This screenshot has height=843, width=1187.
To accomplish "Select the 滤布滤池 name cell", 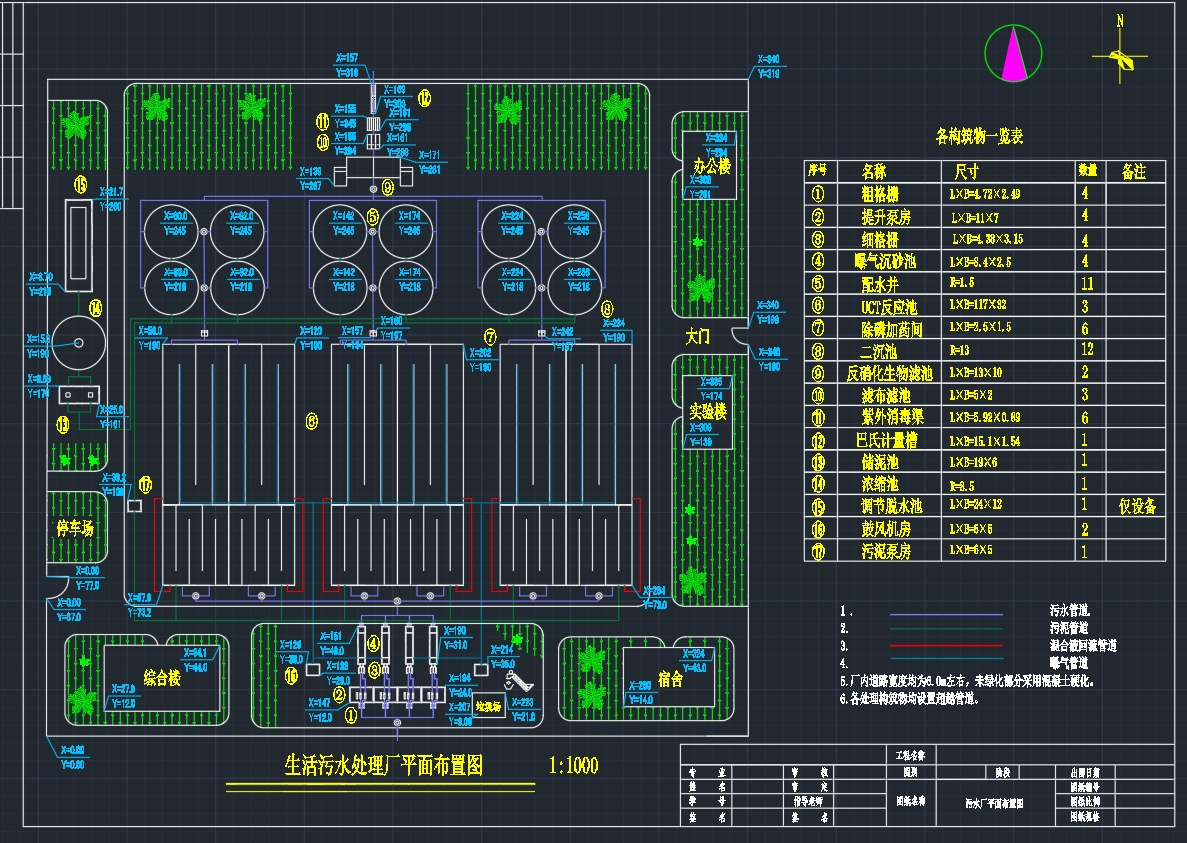I will coord(886,395).
